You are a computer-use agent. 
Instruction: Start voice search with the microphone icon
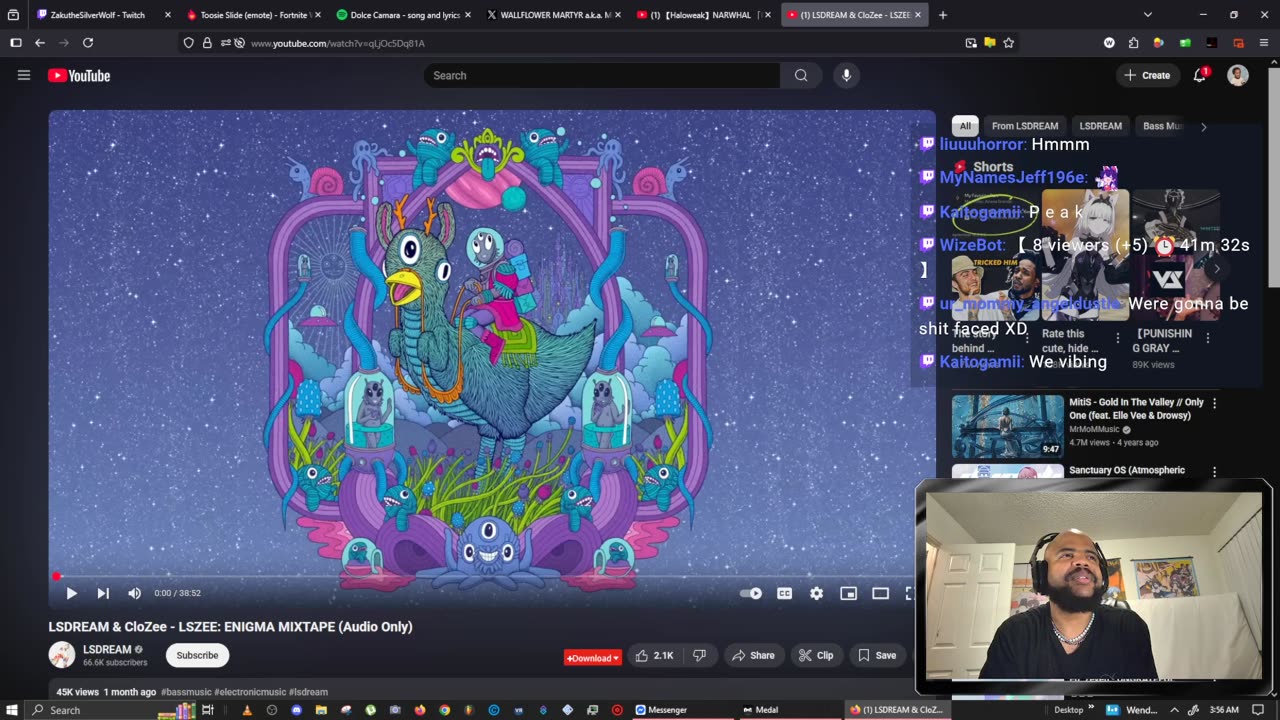click(x=846, y=75)
